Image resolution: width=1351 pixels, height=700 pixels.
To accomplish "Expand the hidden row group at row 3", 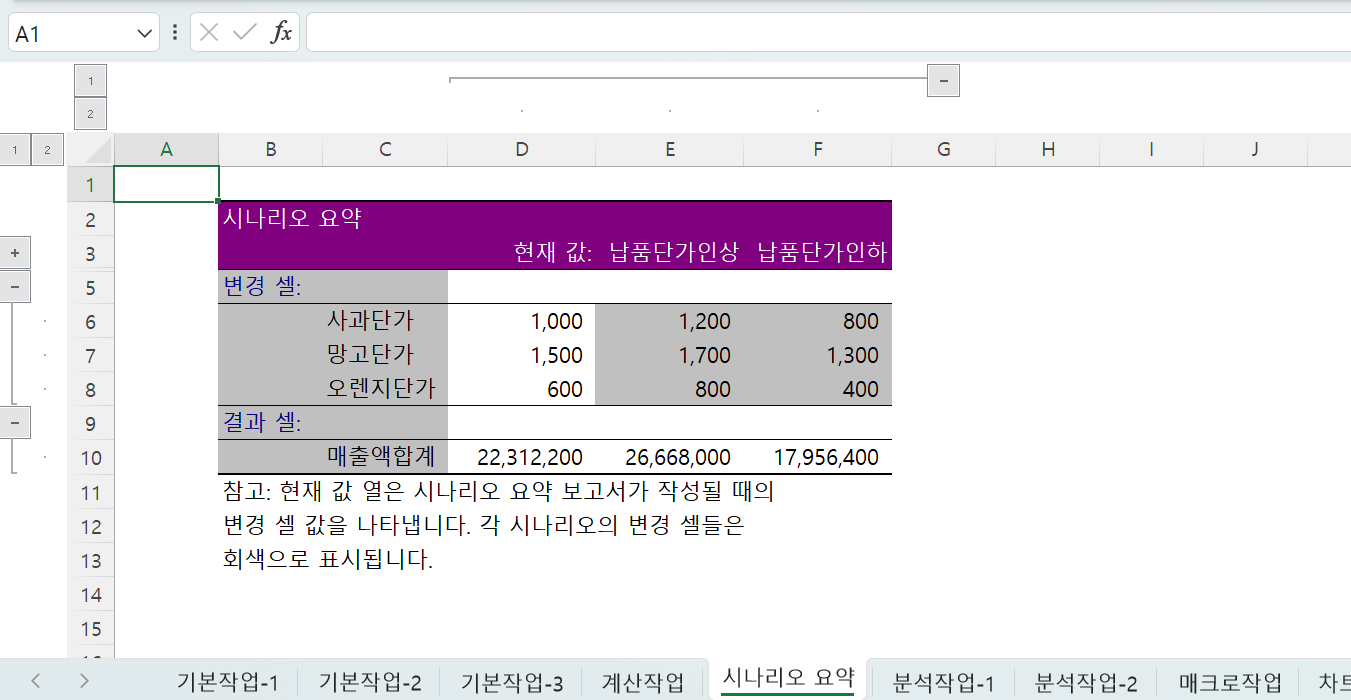I will click(15, 253).
